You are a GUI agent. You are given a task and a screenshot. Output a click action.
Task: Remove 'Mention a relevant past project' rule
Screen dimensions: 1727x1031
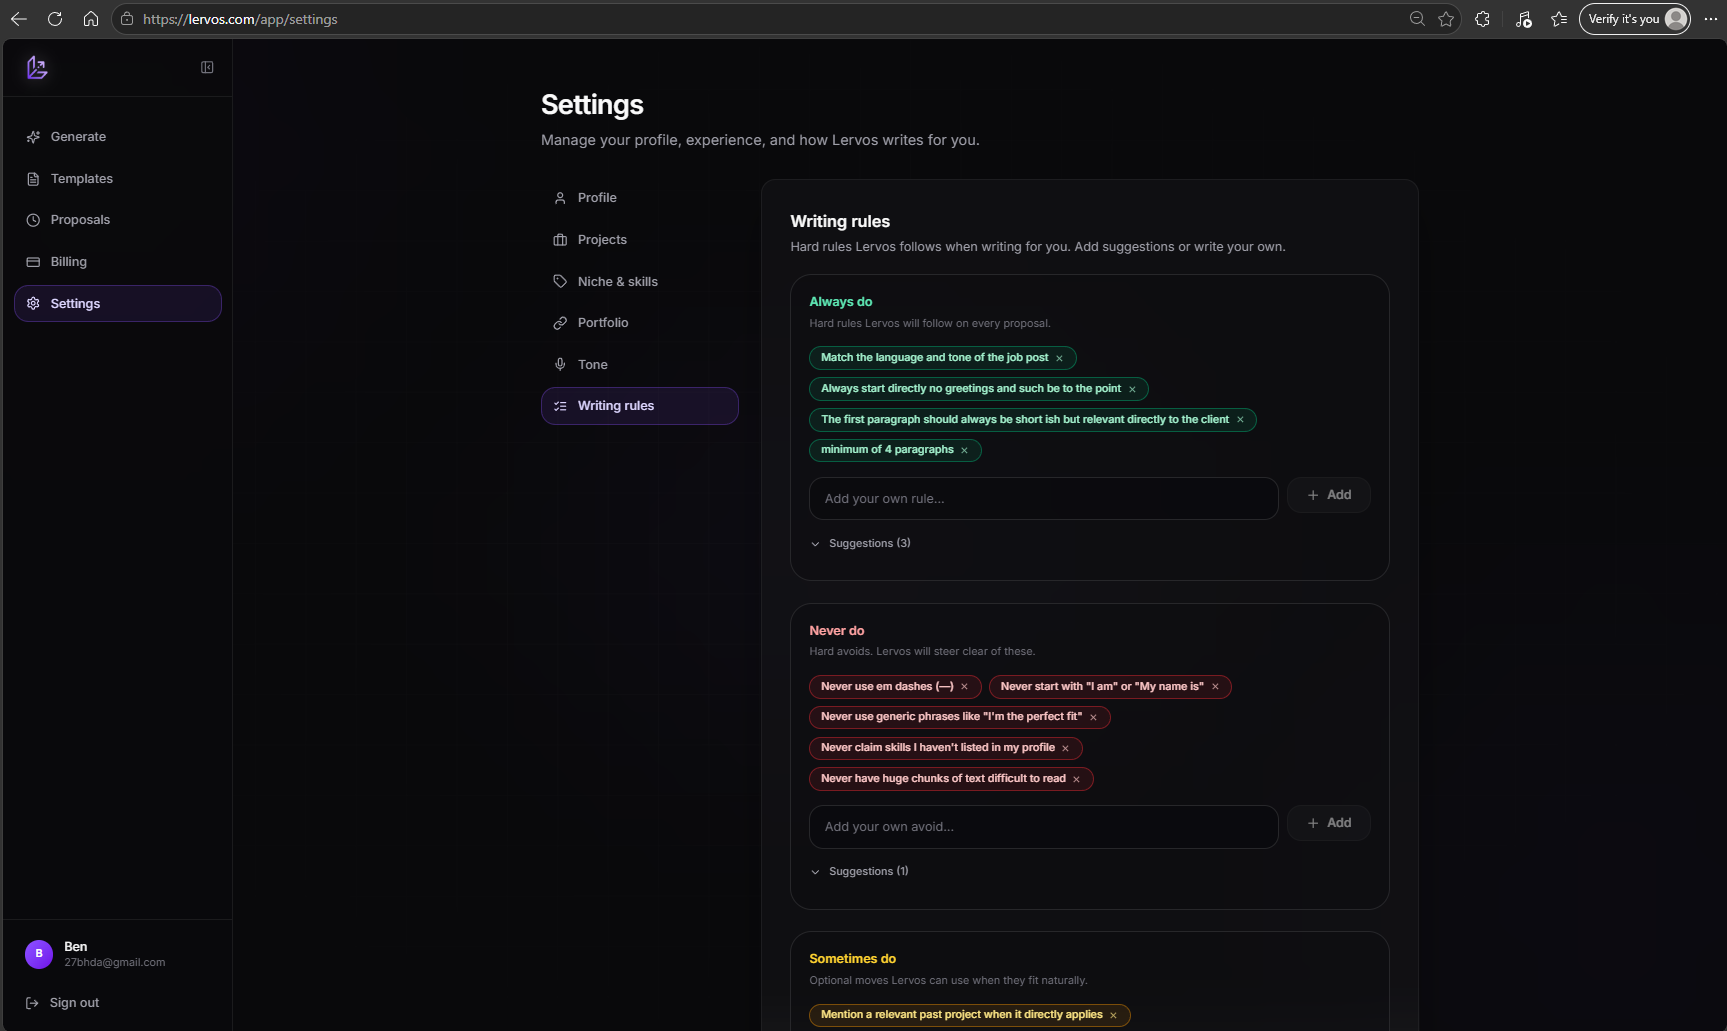tap(1113, 1015)
